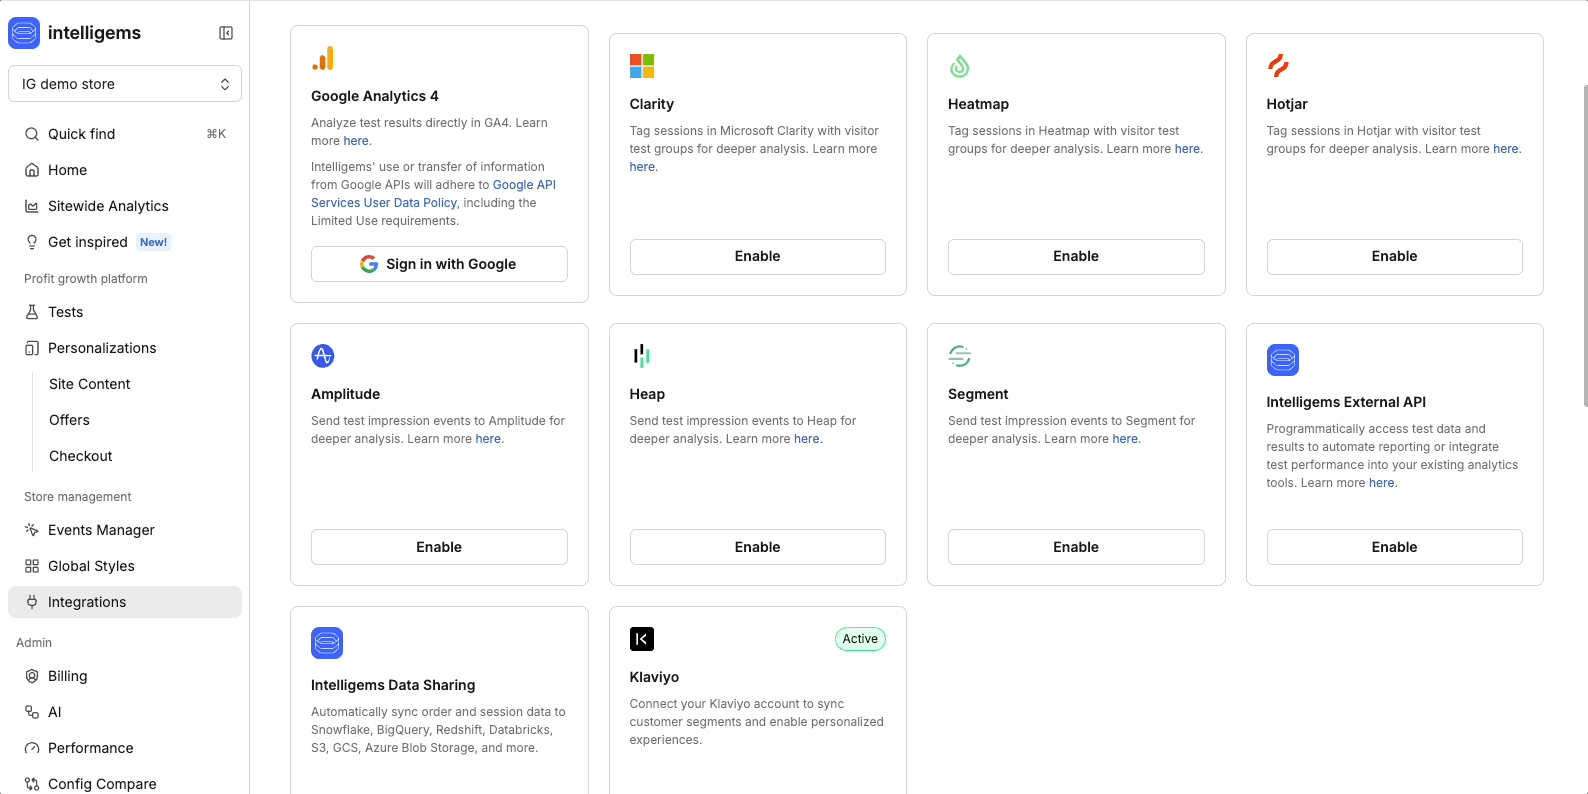Screen dimensions: 1588x794
Task: Click the Personalizations icon
Action: point(32,348)
